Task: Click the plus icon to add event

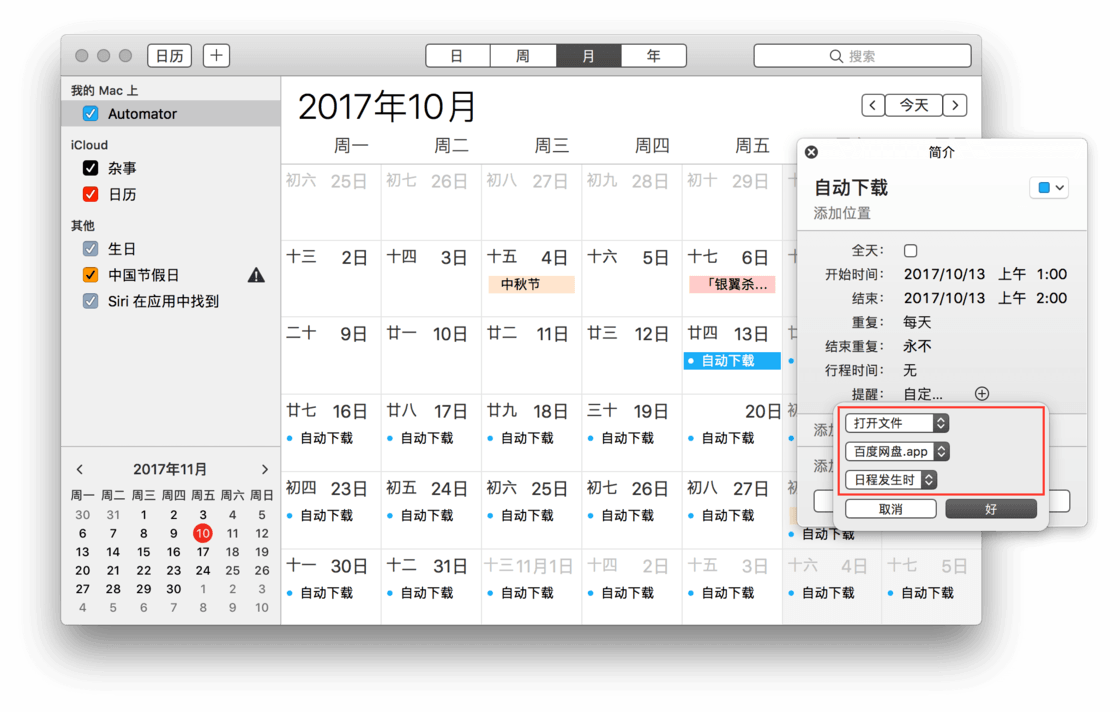Action: pyautogui.click(x=216, y=56)
